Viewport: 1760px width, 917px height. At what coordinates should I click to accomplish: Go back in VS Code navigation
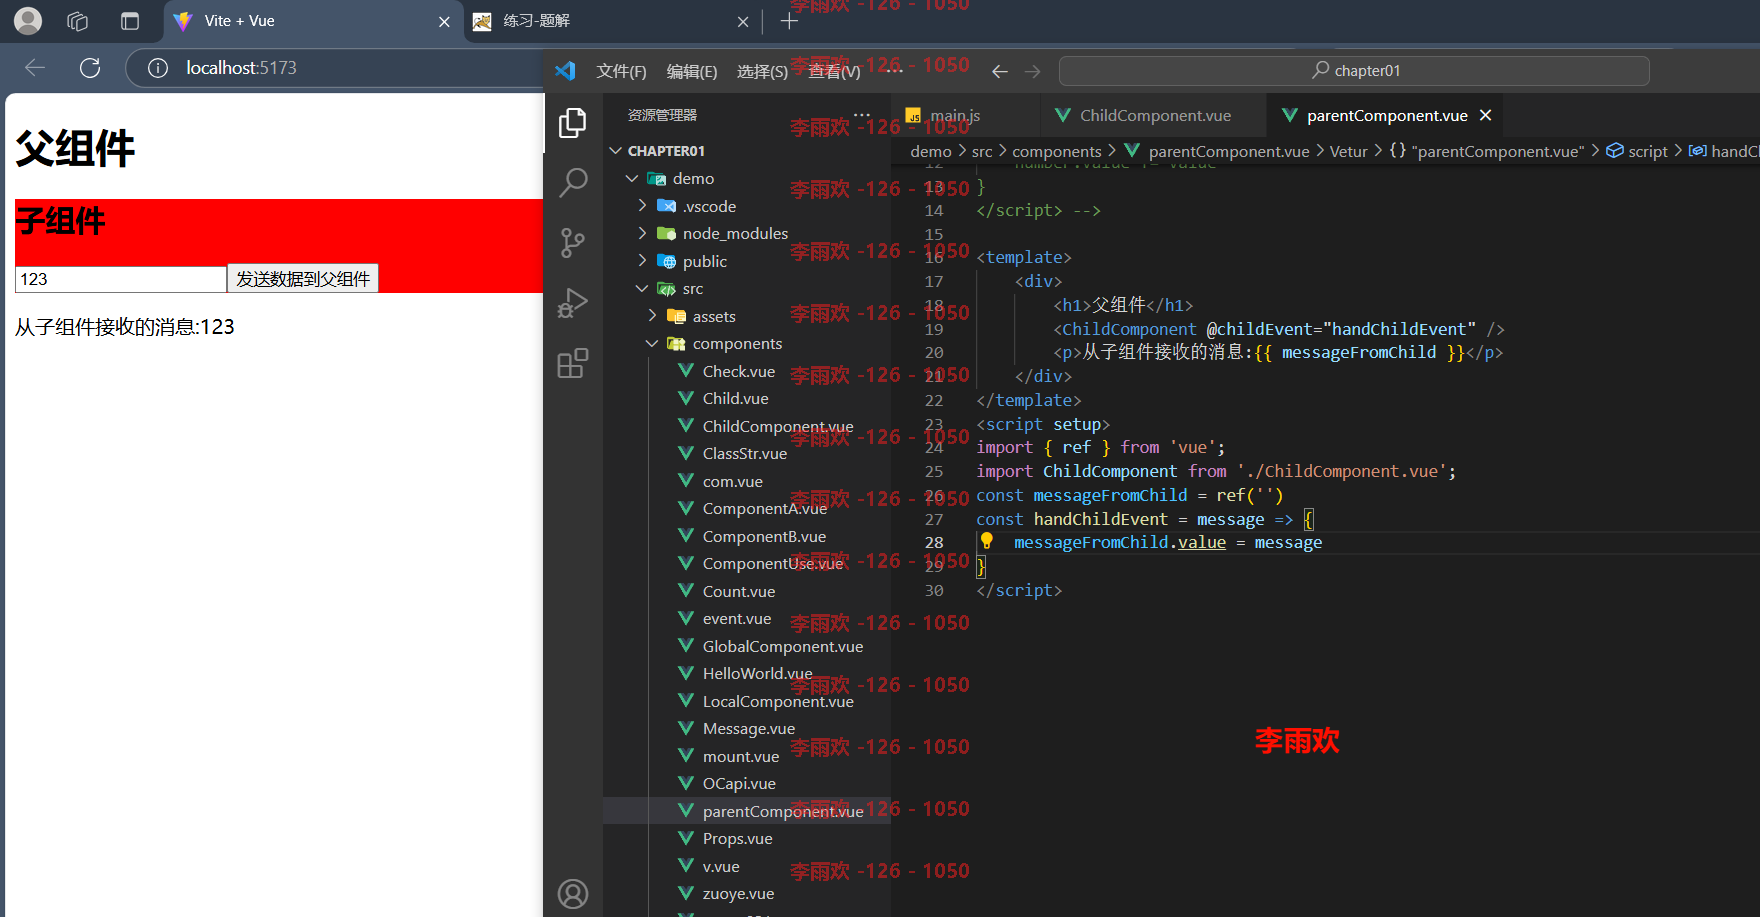tap(999, 71)
